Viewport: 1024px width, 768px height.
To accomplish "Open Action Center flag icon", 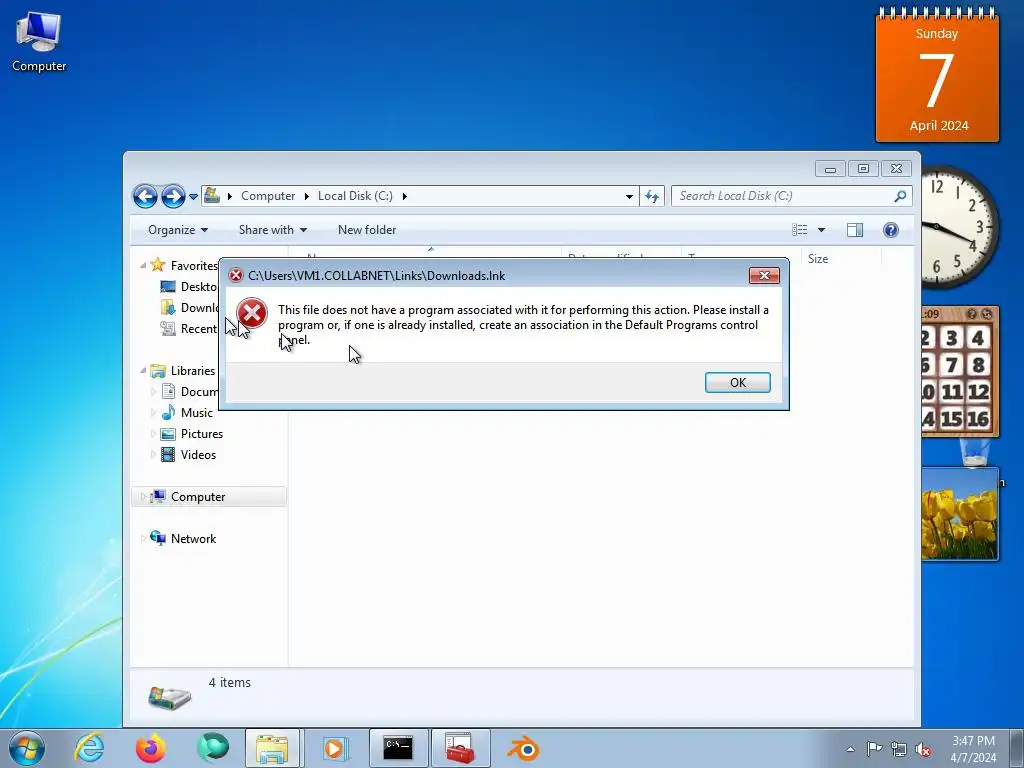I will tap(874, 749).
